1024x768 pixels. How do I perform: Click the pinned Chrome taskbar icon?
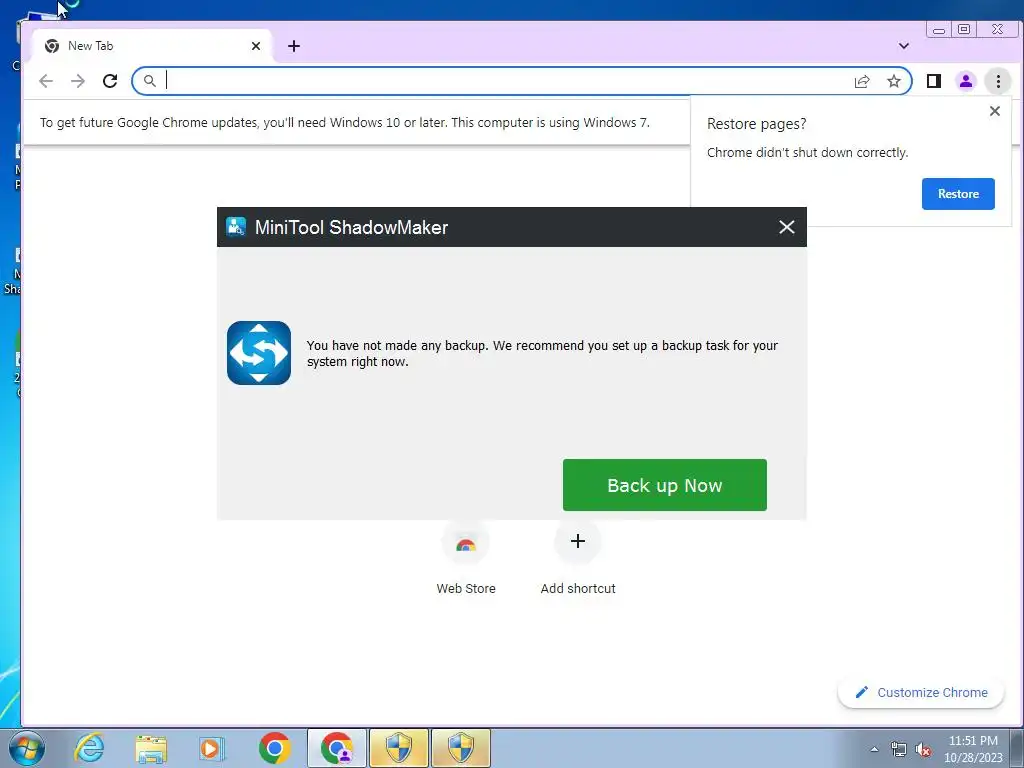[274, 748]
